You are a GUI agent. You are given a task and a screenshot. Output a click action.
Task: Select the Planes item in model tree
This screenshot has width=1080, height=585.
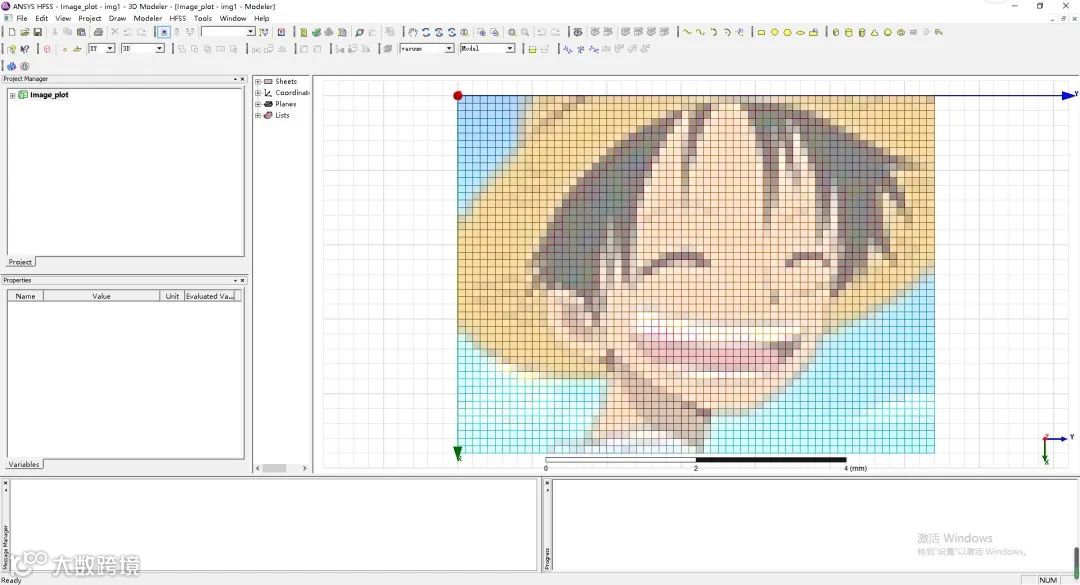coord(285,104)
